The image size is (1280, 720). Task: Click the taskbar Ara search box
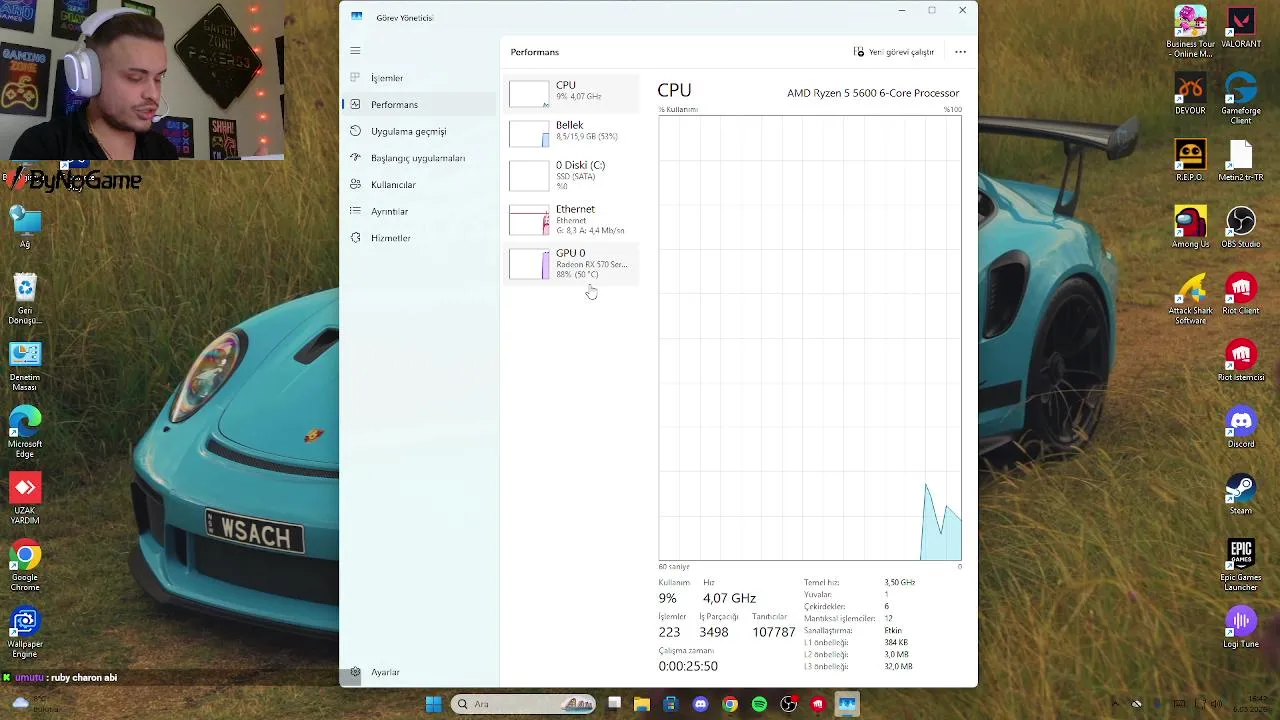(523, 704)
